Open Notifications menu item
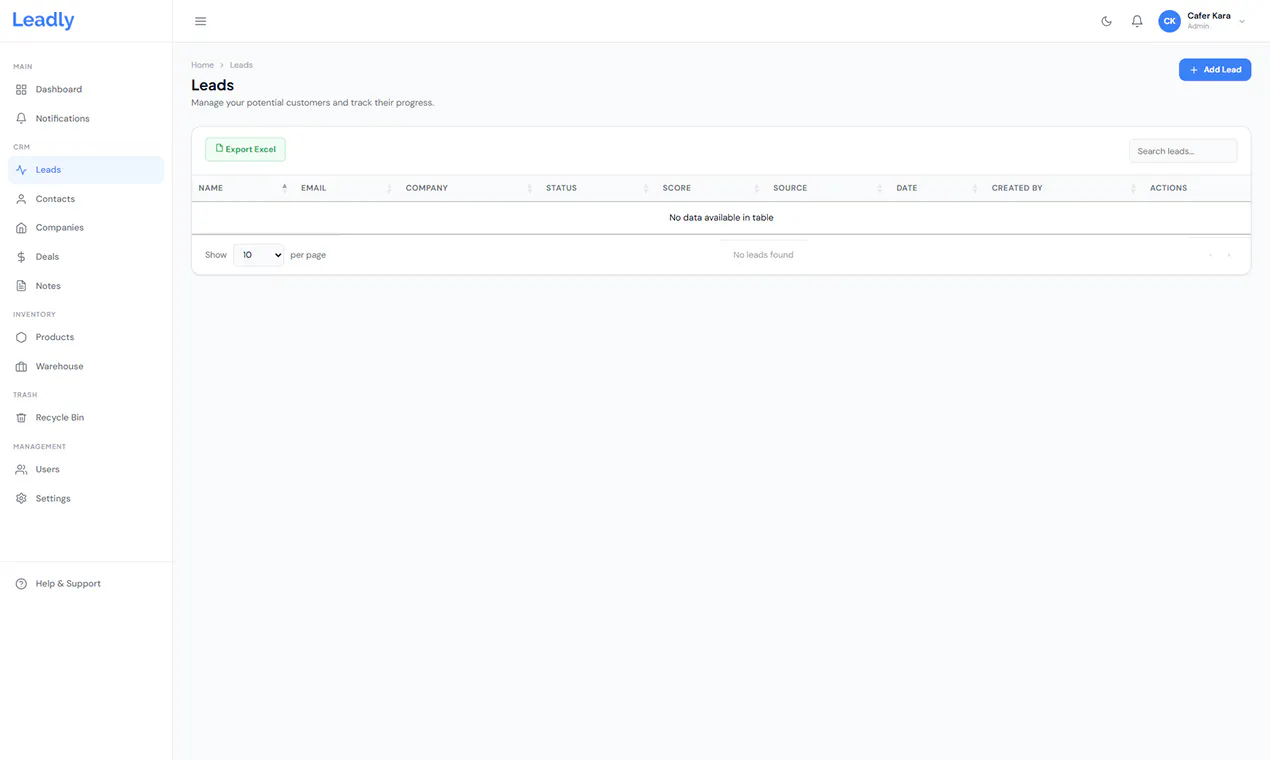This screenshot has width=1270, height=760. (x=86, y=119)
